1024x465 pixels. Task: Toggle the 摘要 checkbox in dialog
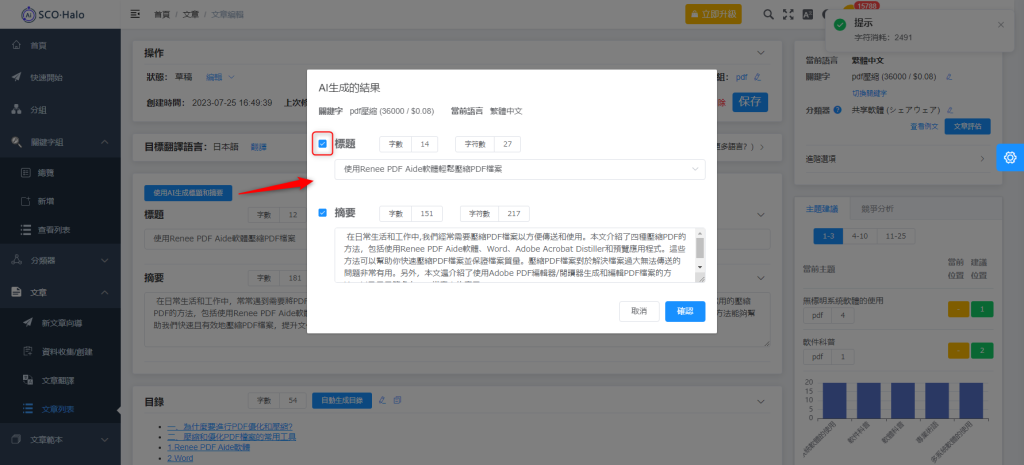323,213
